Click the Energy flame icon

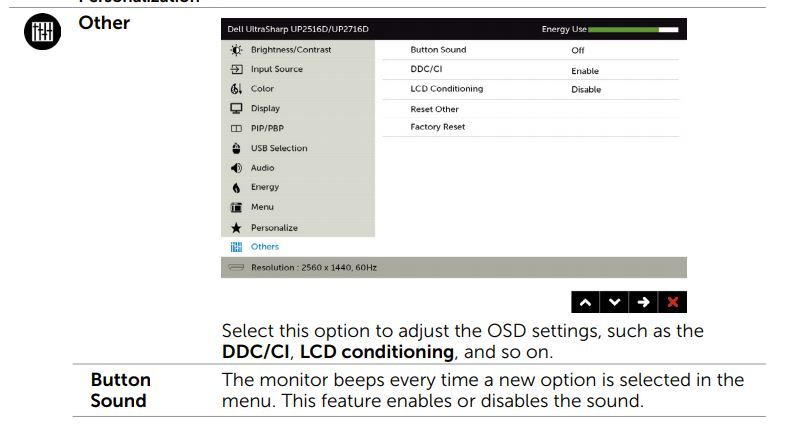[x=236, y=188]
